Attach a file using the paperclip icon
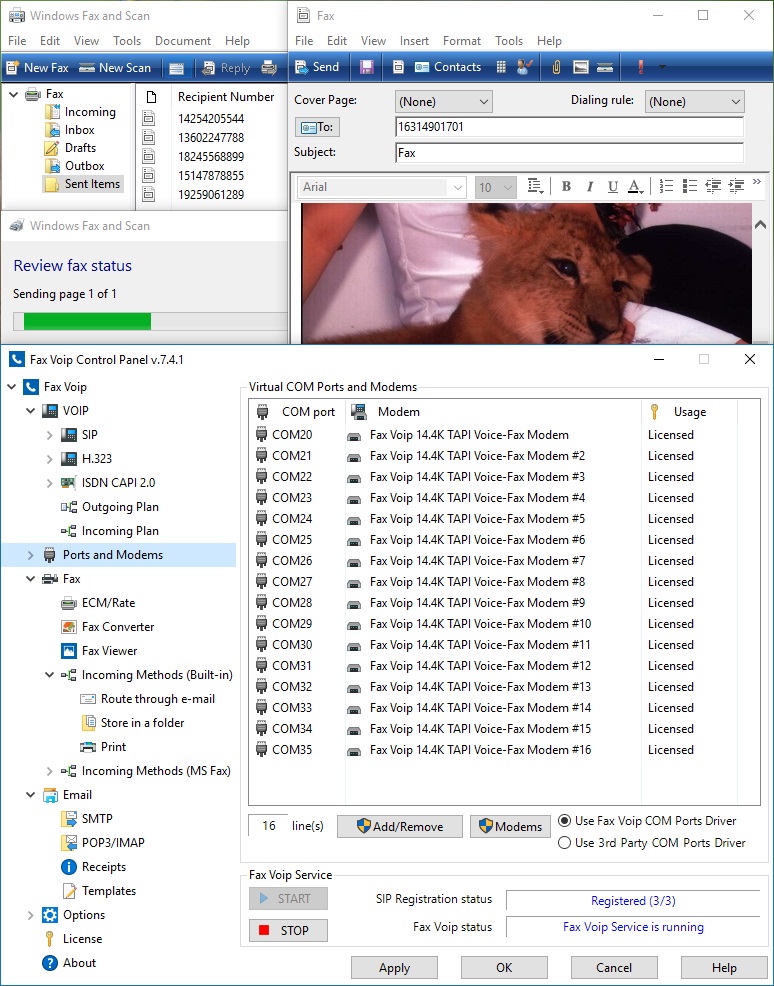The width and height of the screenshot is (774, 986). pos(556,67)
